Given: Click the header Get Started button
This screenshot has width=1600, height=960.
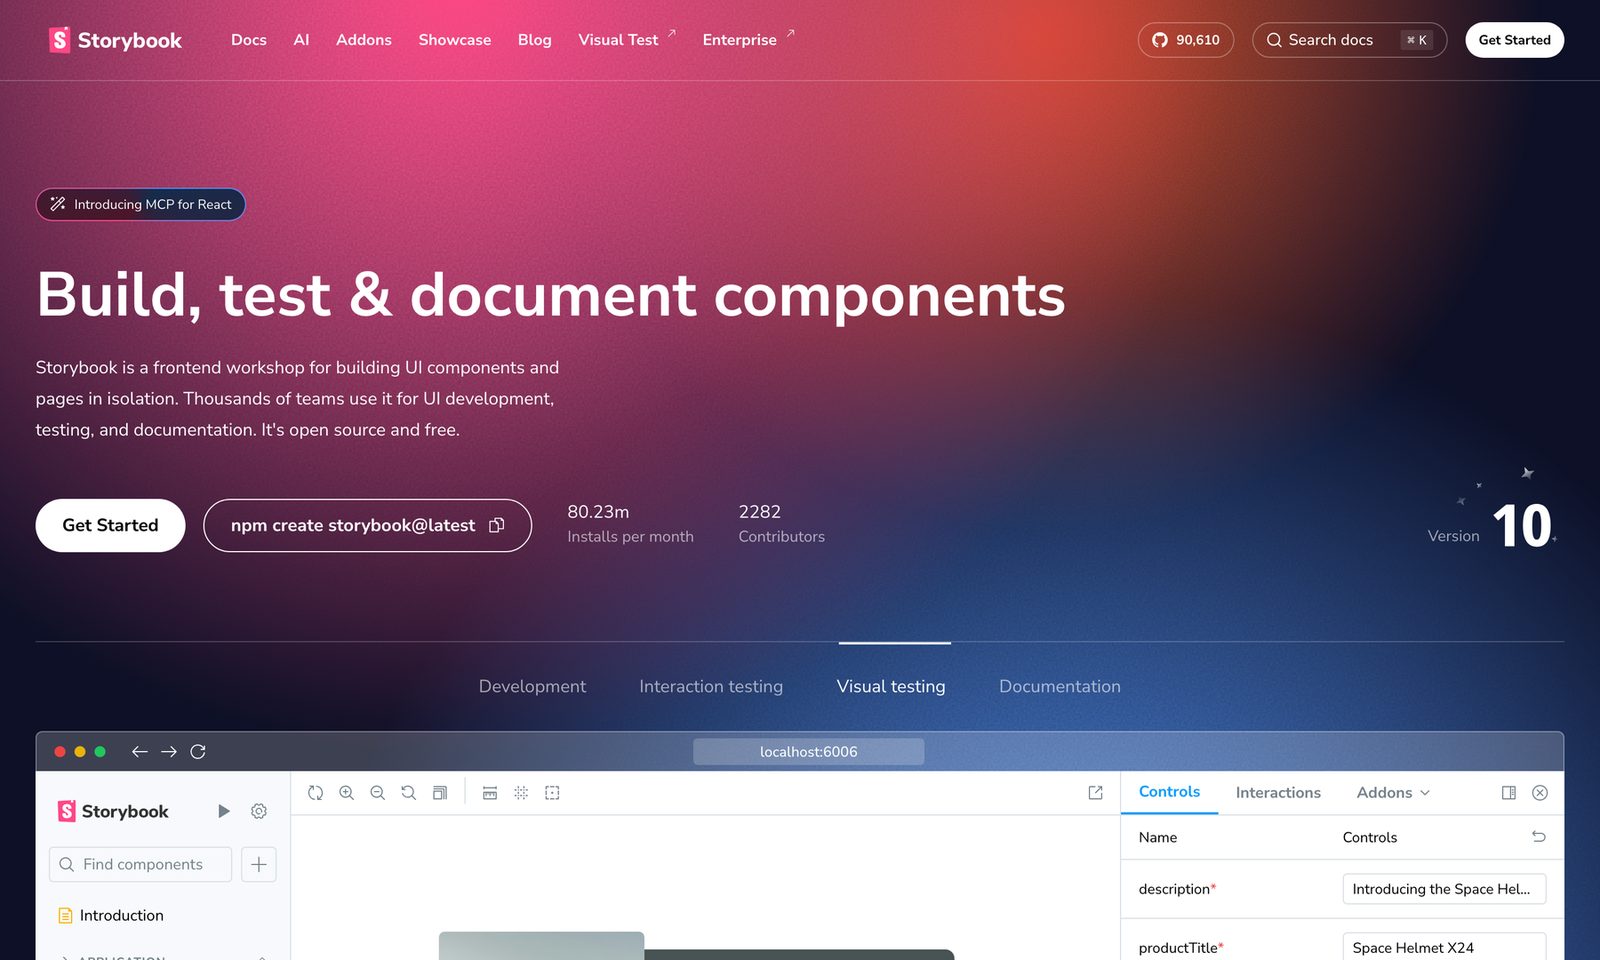Looking at the screenshot, I should coord(1515,40).
